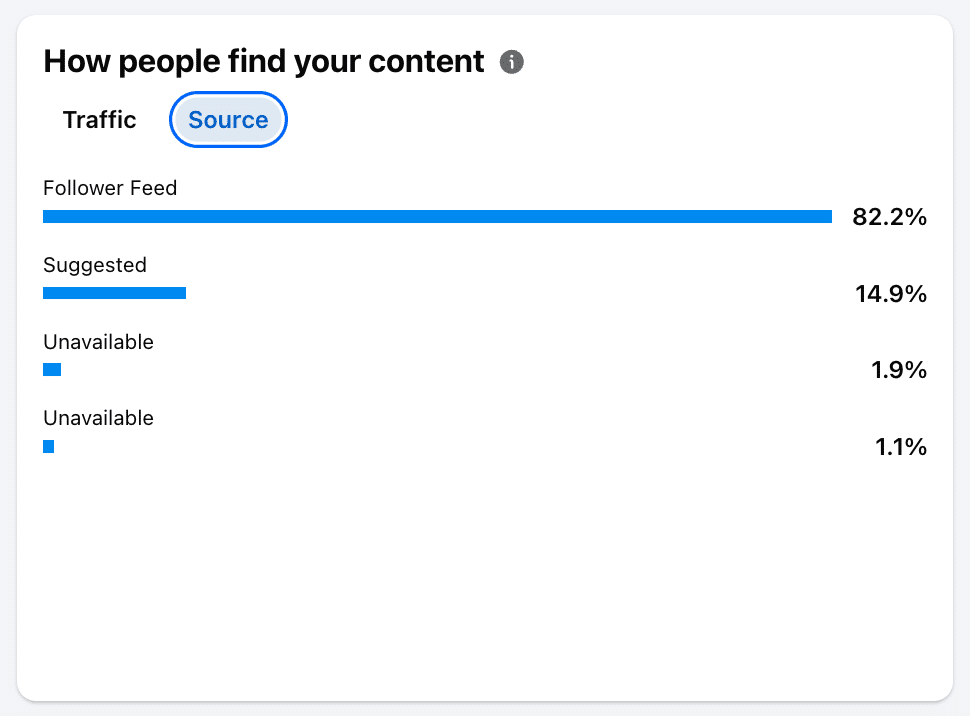Click the 'How people find your content' heading
This screenshot has width=970, height=716.
click(x=264, y=62)
